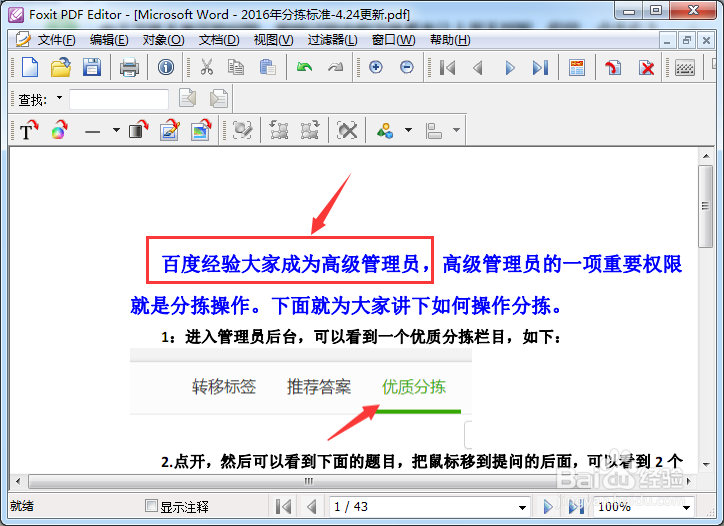Zoom out with the minus magnifier icon

[407, 67]
